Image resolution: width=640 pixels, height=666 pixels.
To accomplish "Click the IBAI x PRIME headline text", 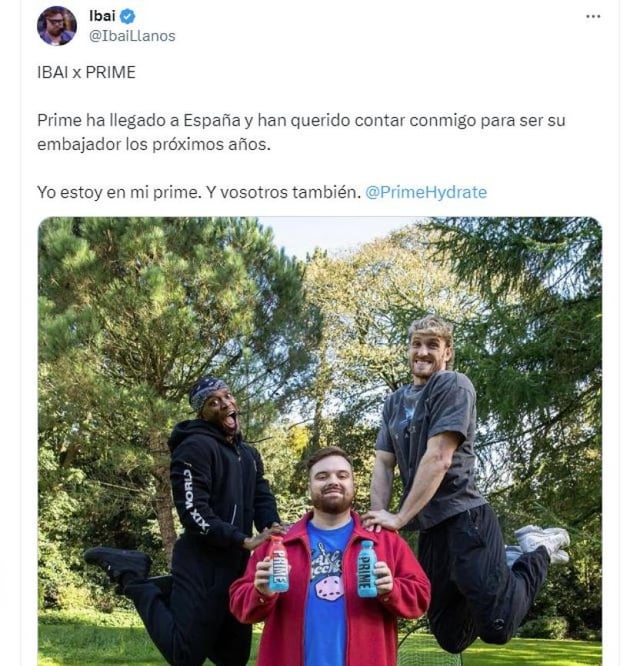I will [x=87, y=72].
